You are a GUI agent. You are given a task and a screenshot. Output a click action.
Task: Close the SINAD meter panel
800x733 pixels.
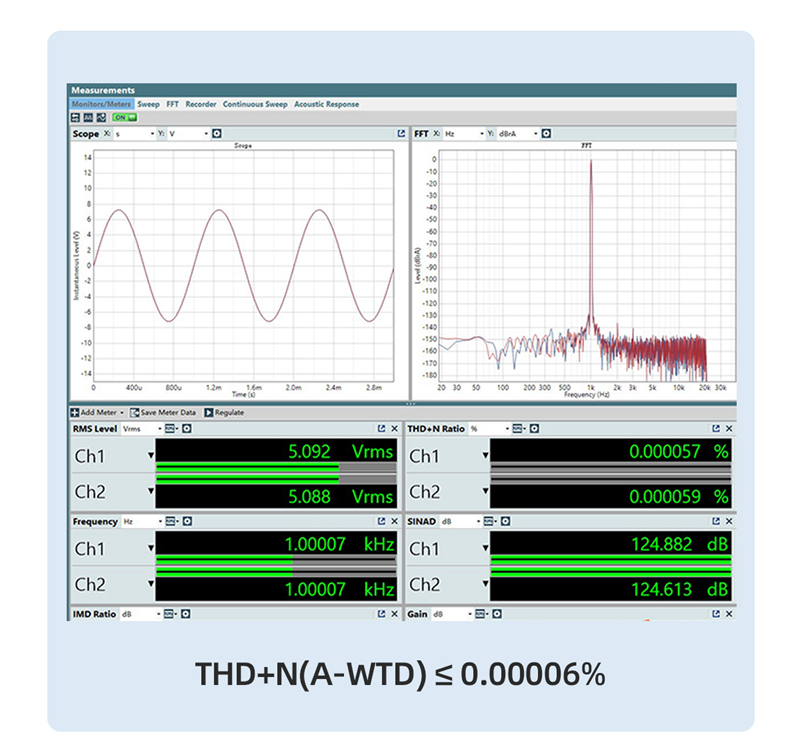pyautogui.click(x=729, y=521)
